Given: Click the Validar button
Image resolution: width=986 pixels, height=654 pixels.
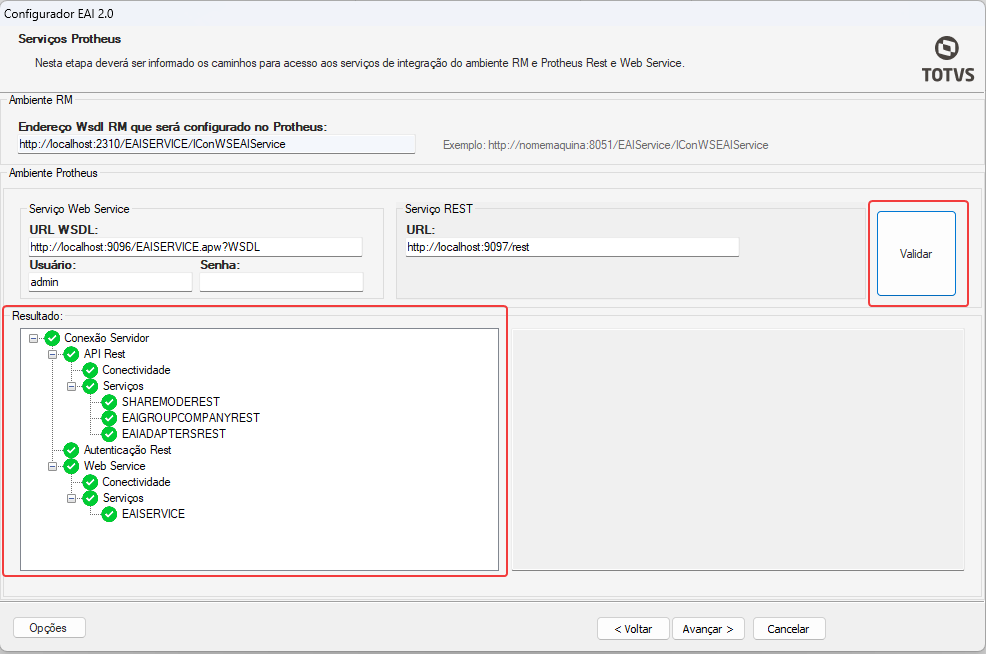Looking at the screenshot, I should point(916,253).
